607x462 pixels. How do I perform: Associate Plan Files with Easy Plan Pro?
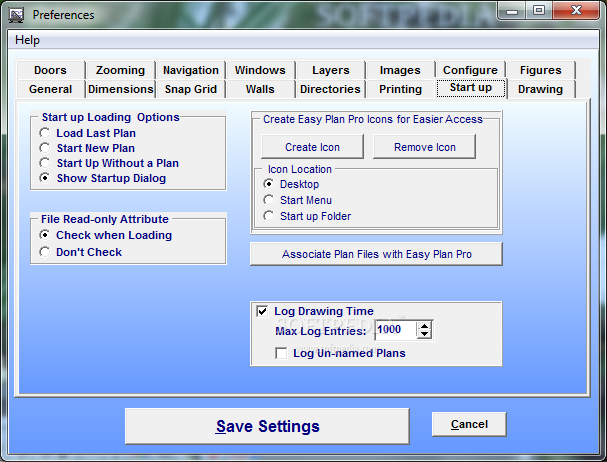point(376,254)
